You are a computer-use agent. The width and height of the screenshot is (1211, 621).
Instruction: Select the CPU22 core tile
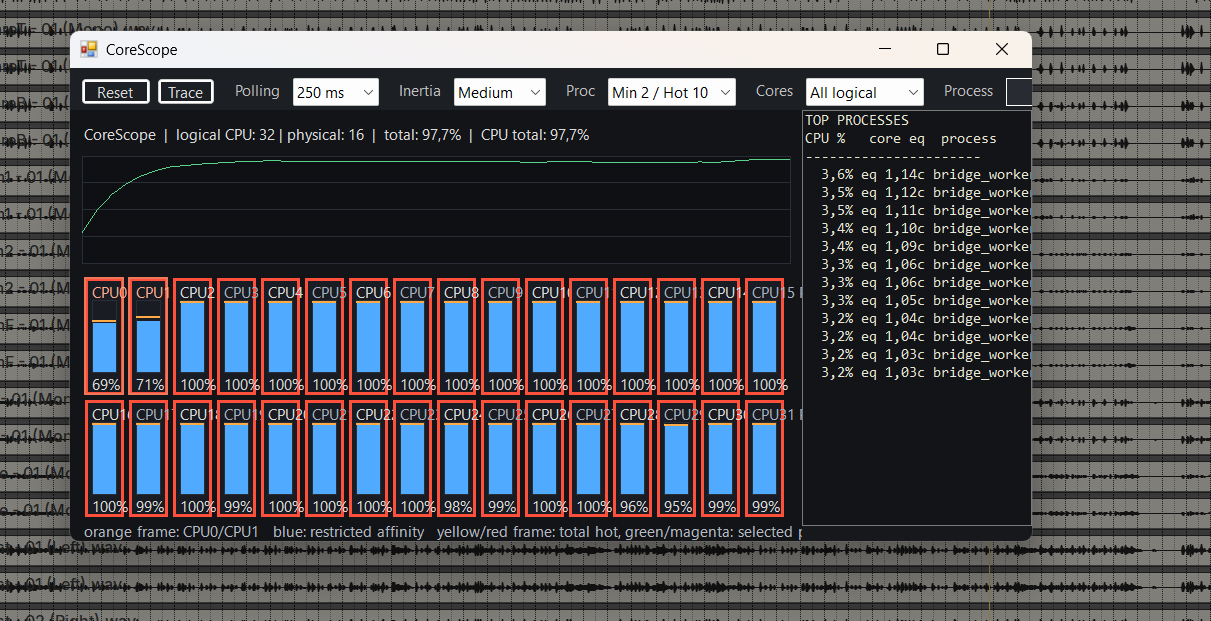pos(369,458)
